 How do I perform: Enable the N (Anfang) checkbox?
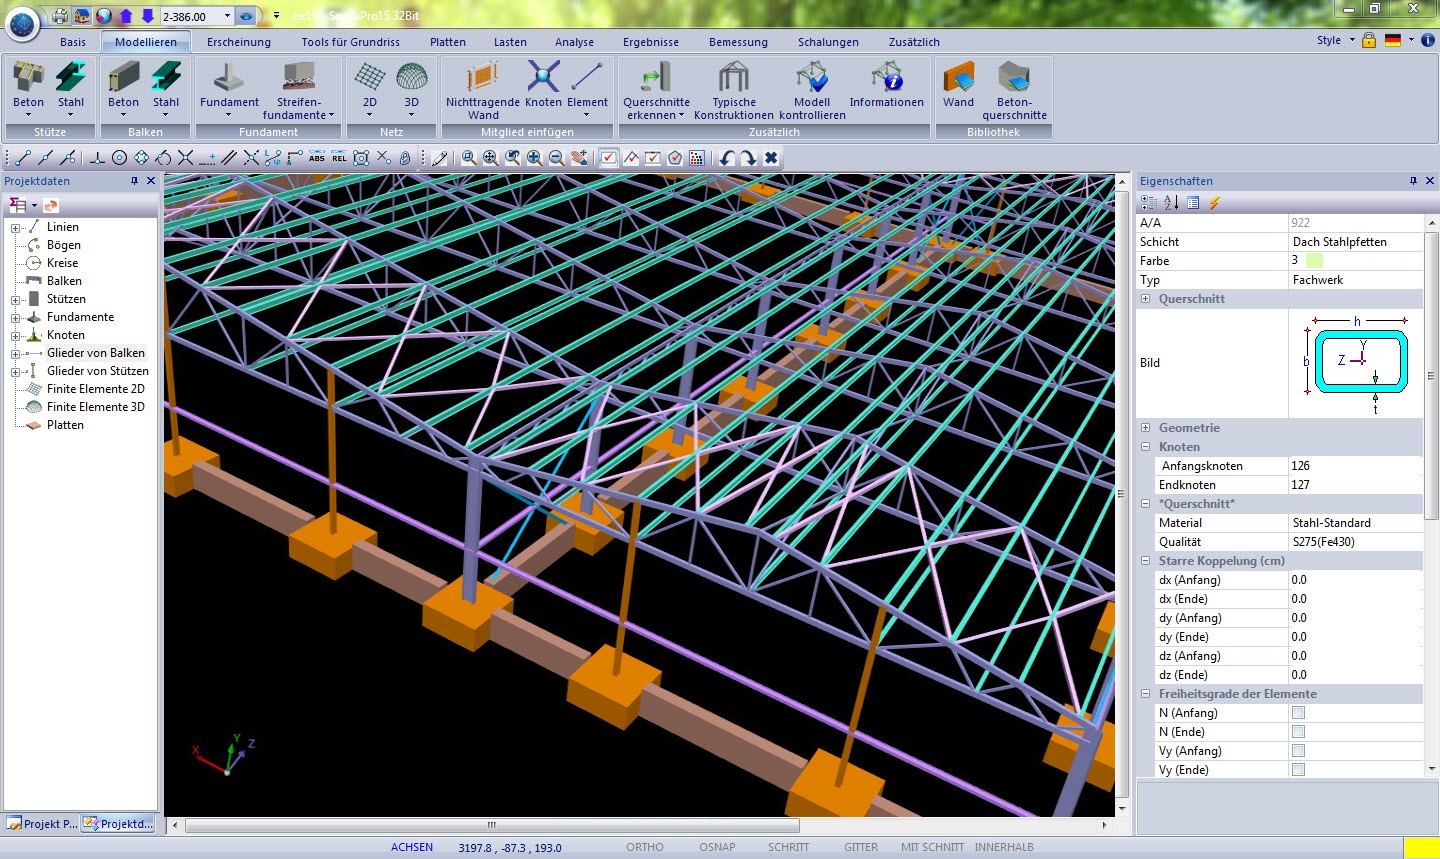coord(1298,713)
